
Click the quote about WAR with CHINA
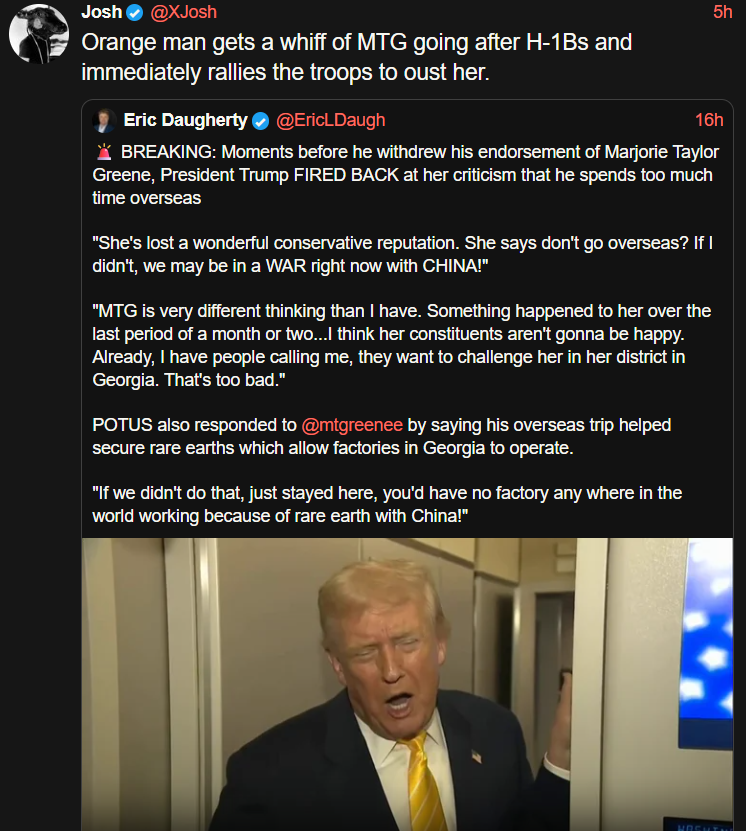coord(403,254)
